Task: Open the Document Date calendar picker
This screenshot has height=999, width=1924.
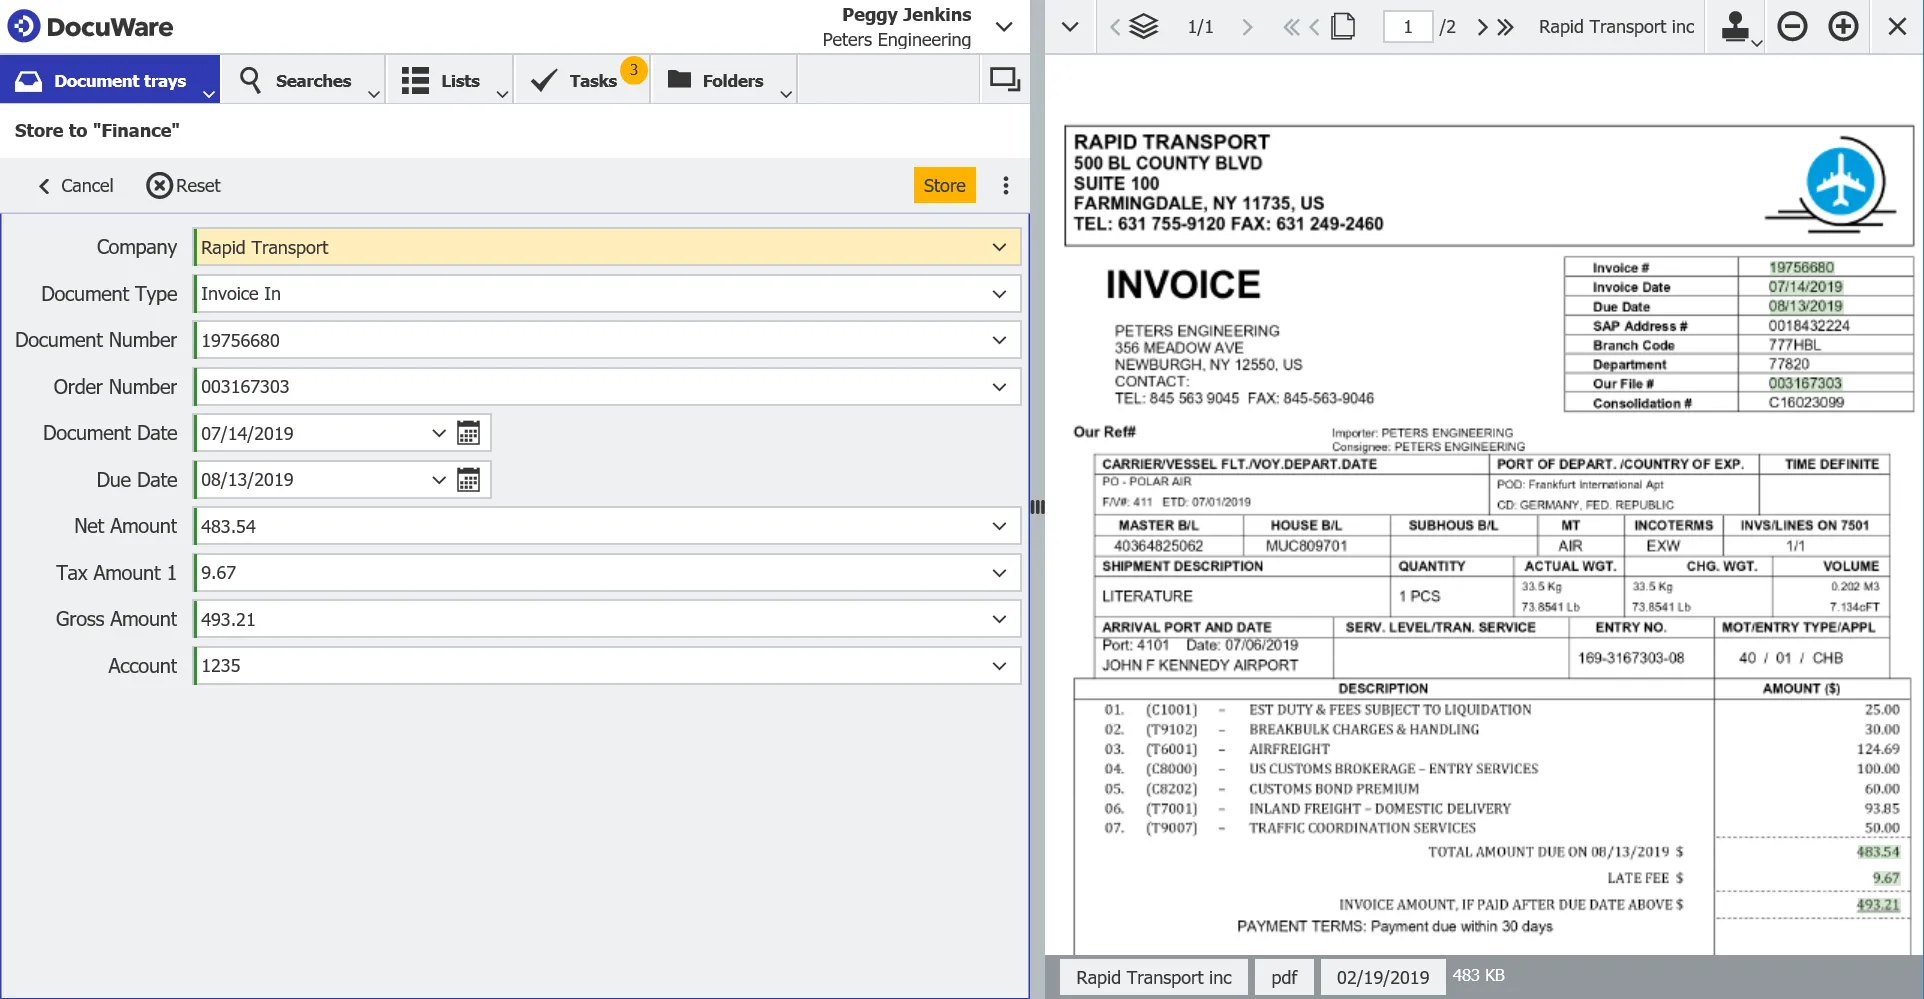Action: point(468,433)
